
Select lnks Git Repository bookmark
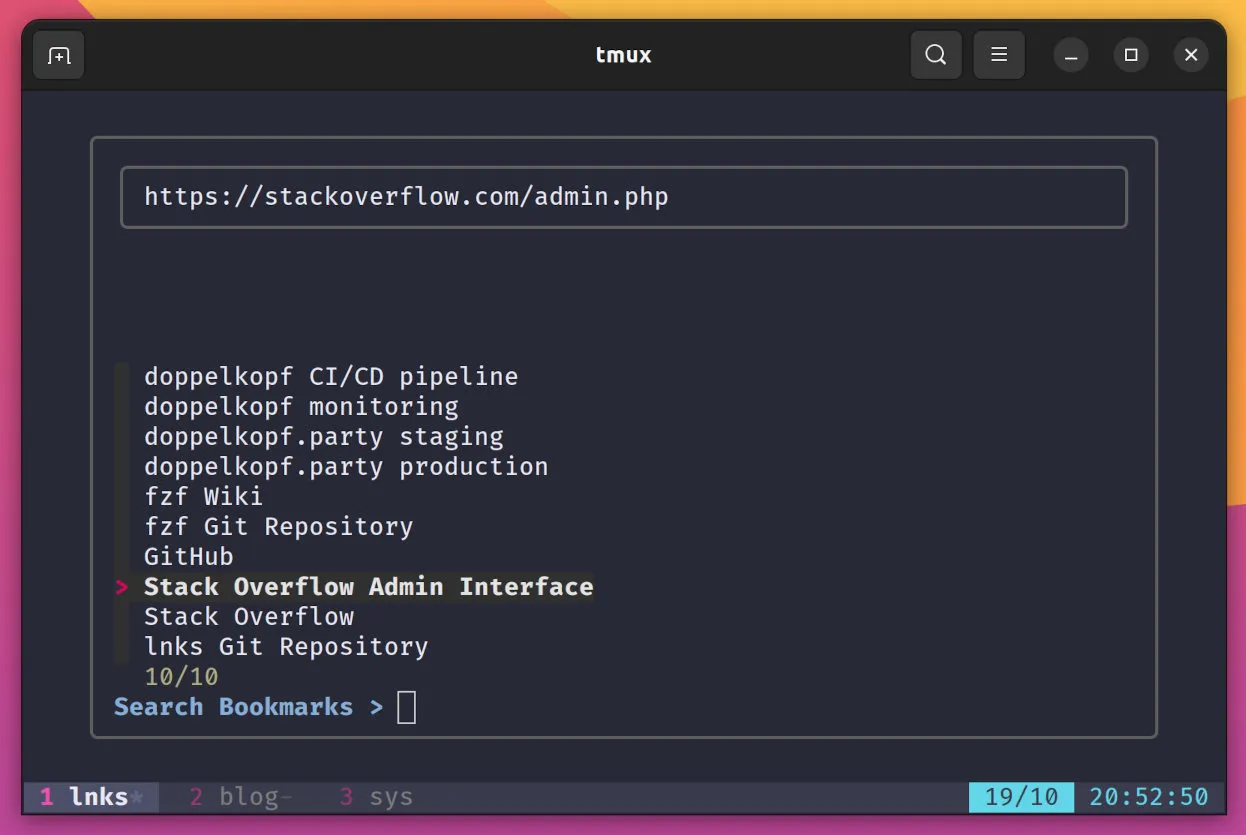(x=286, y=647)
